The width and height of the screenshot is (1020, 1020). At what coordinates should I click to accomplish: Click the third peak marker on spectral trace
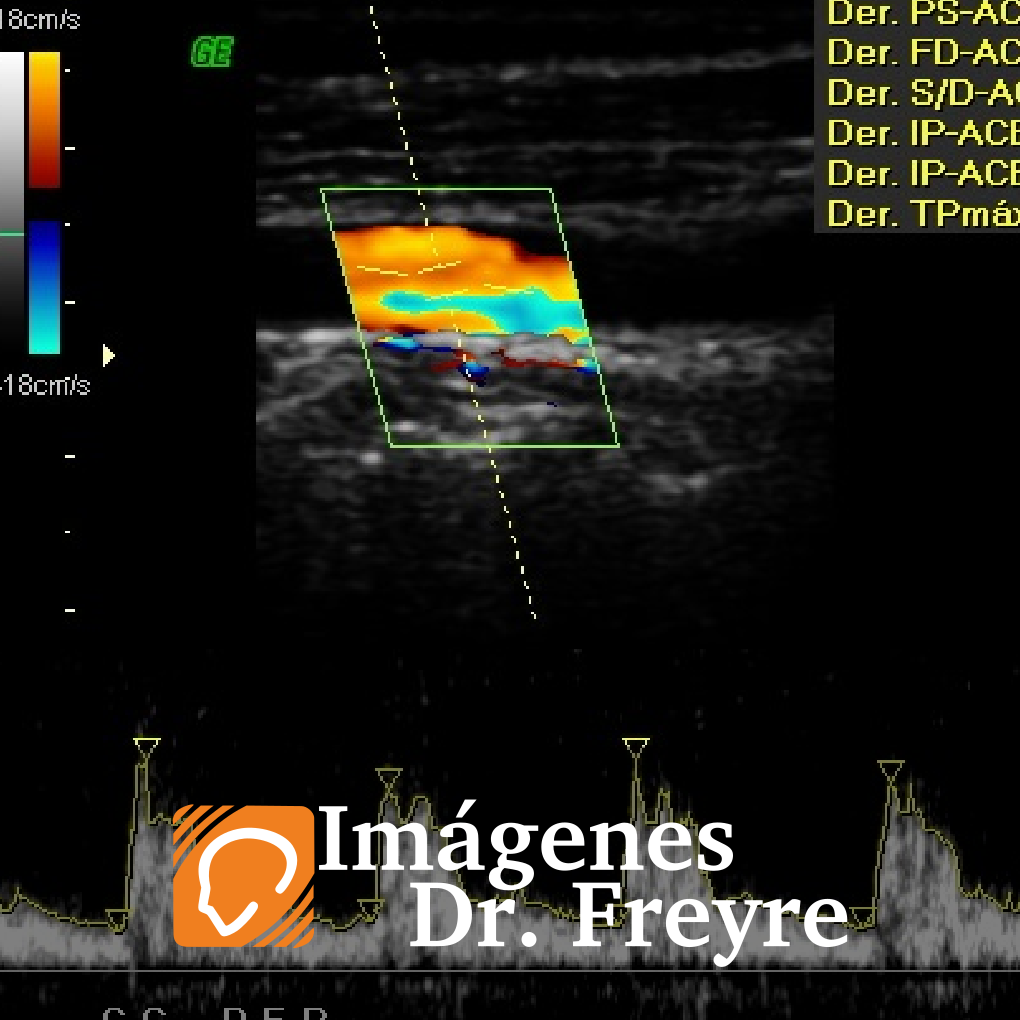coord(636,745)
